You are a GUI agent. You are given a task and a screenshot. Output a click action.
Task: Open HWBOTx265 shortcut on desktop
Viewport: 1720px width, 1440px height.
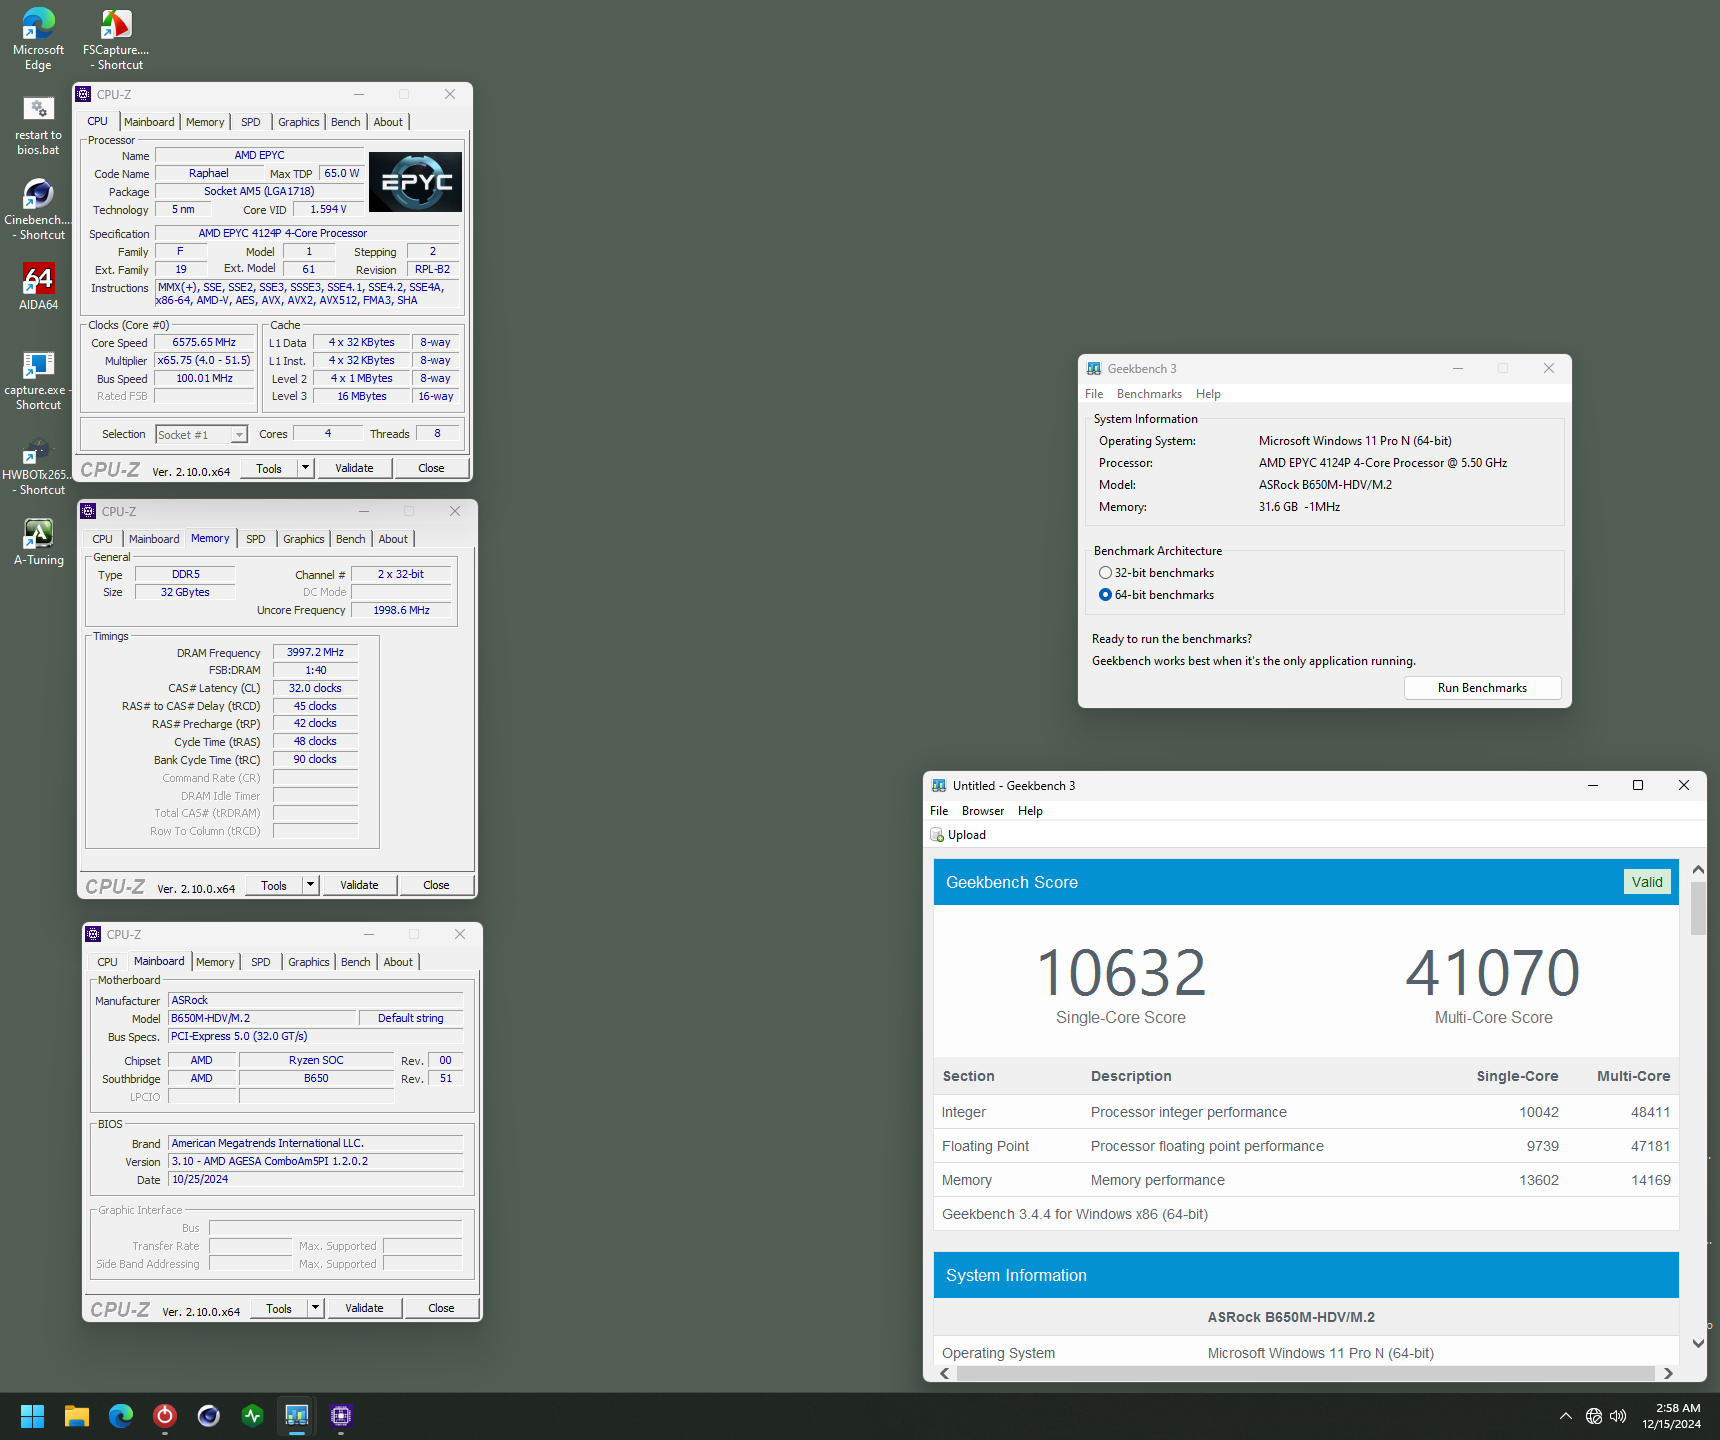click(x=38, y=466)
